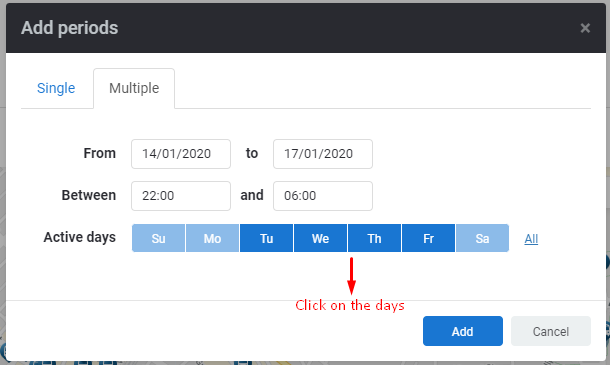Click the From date field 14/01/2020
Viewport: 610px width, 365px height.
(181, 154)
